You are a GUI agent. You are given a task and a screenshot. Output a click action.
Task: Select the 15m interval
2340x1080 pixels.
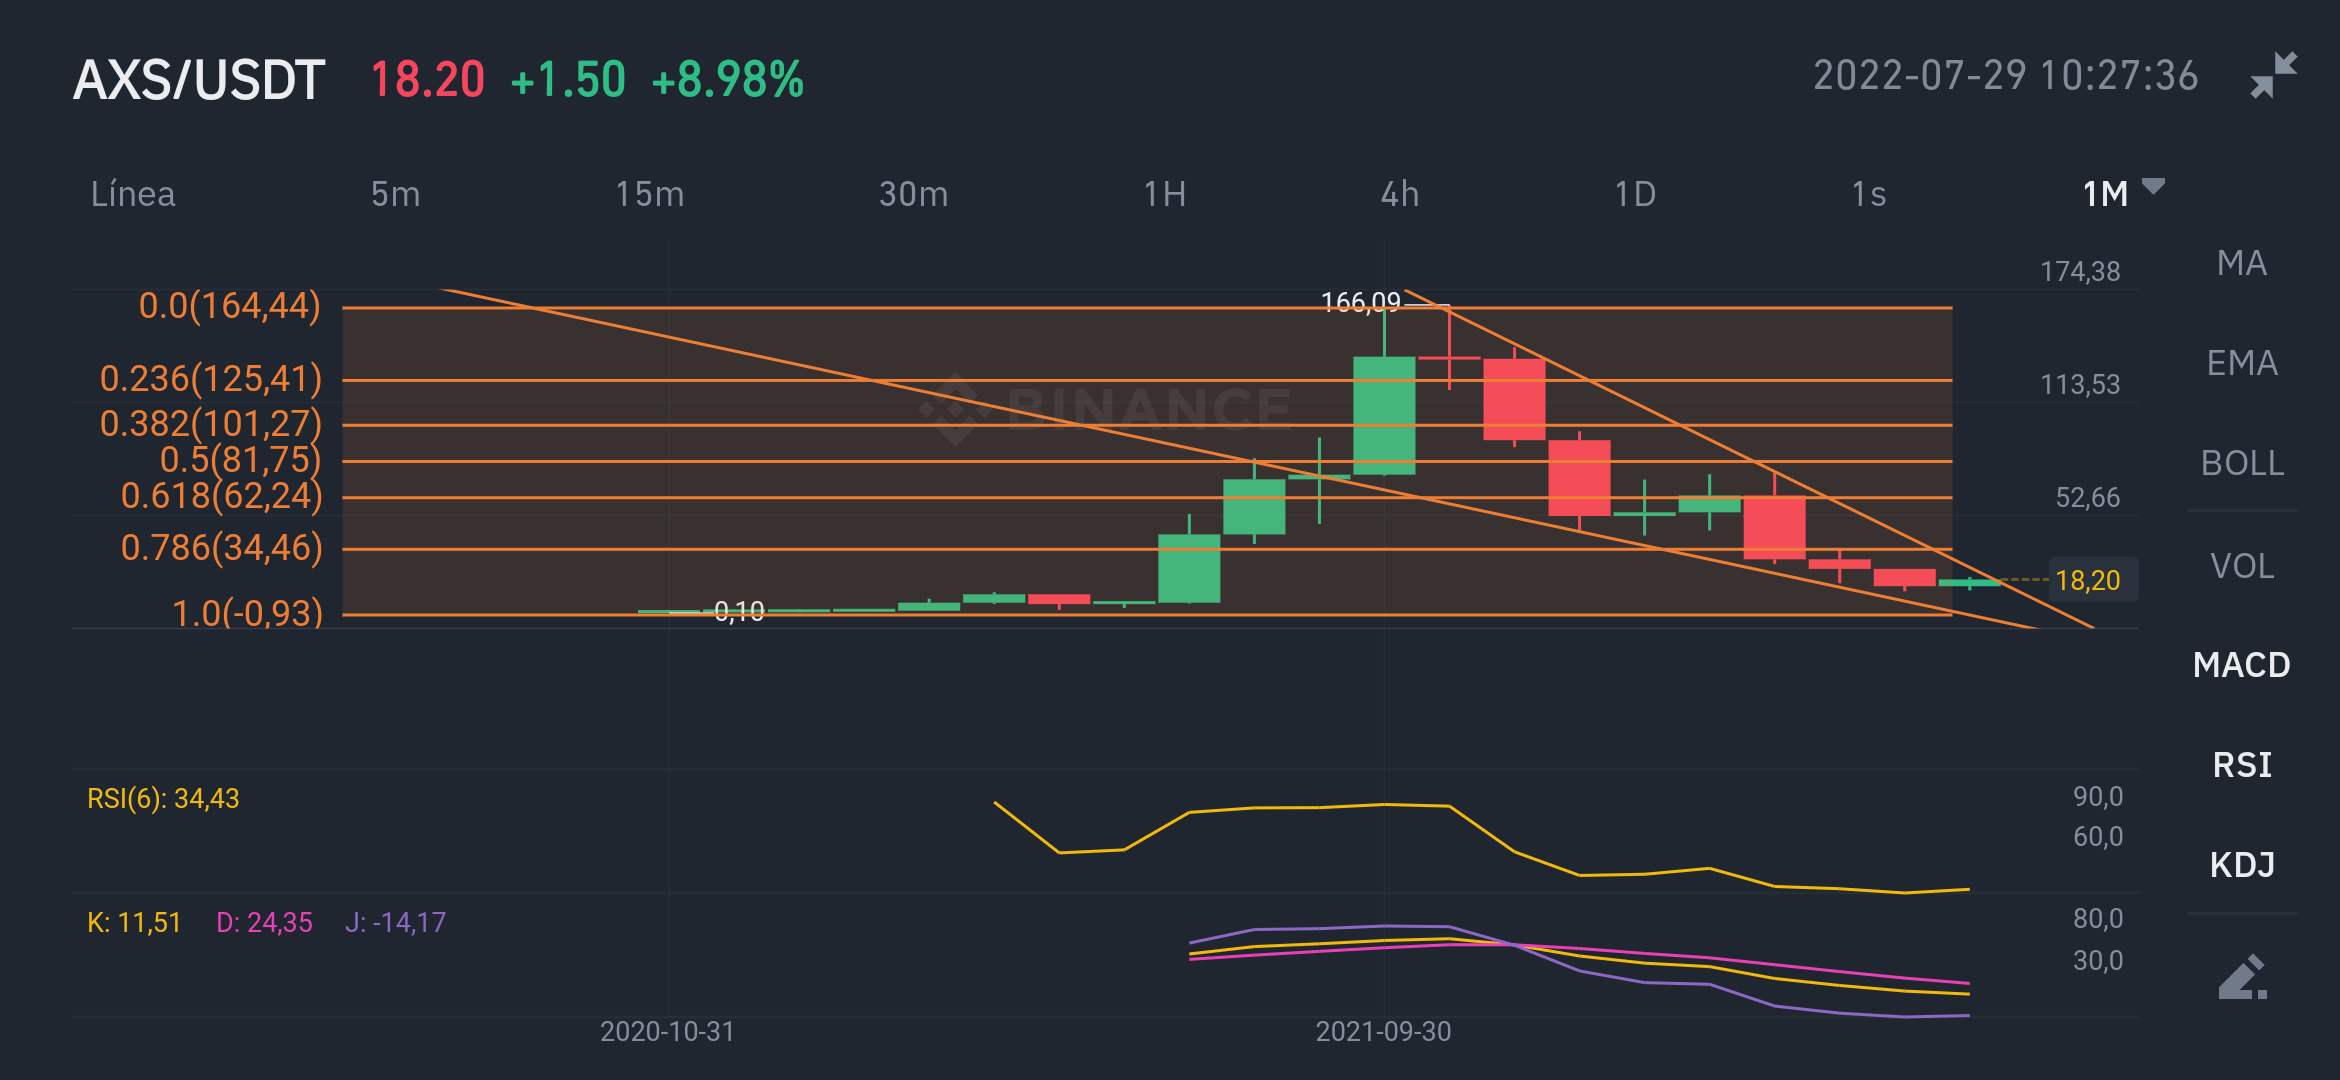649,194
